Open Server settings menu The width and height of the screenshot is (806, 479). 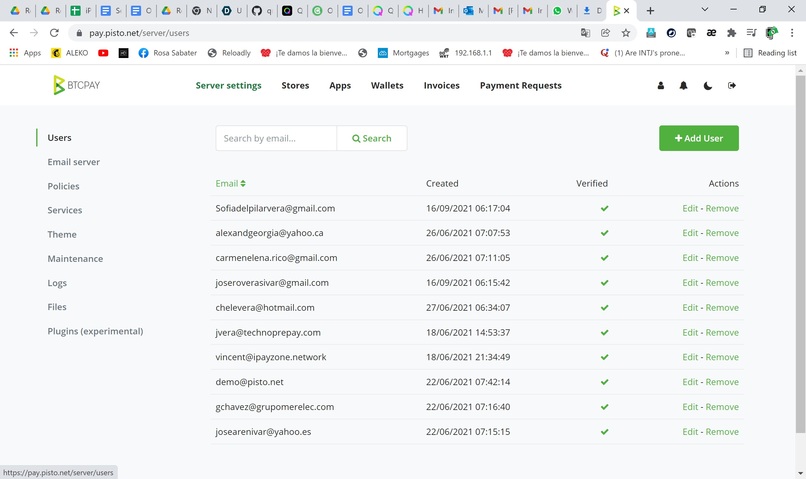click(228, 85)
